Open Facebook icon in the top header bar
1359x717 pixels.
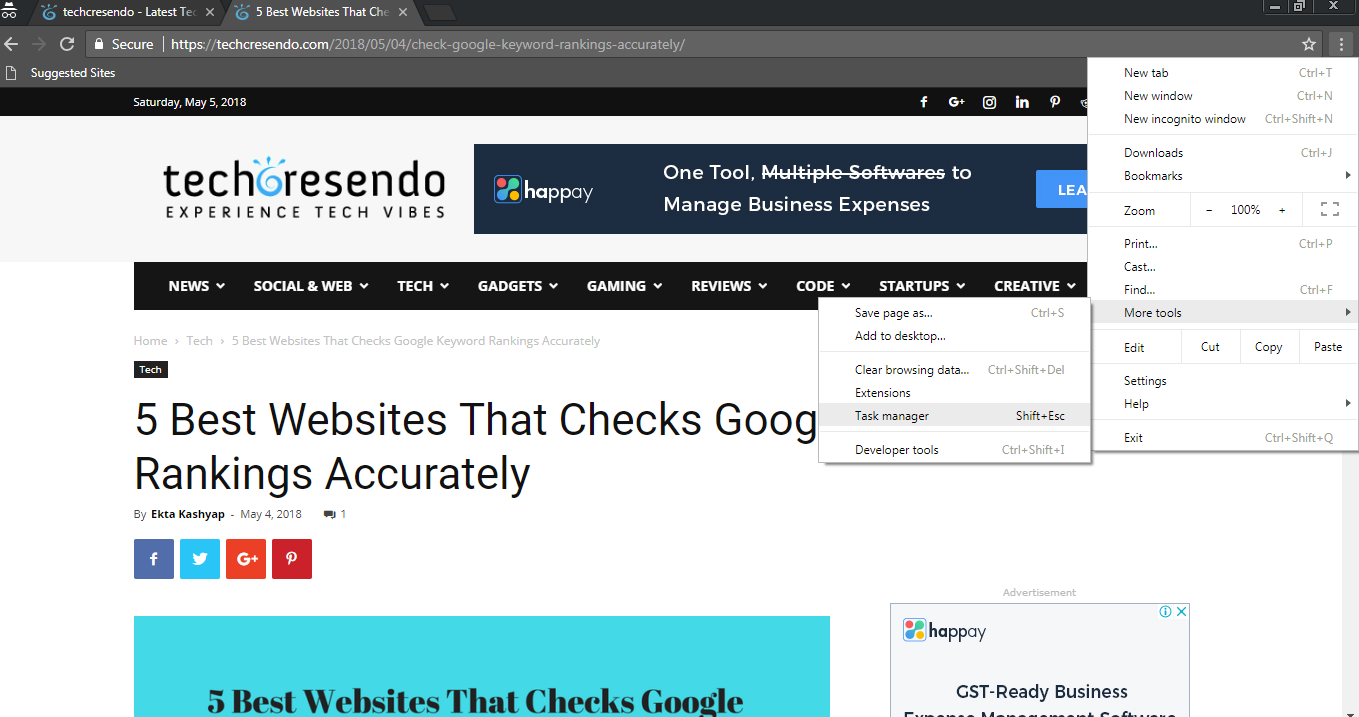924,102
